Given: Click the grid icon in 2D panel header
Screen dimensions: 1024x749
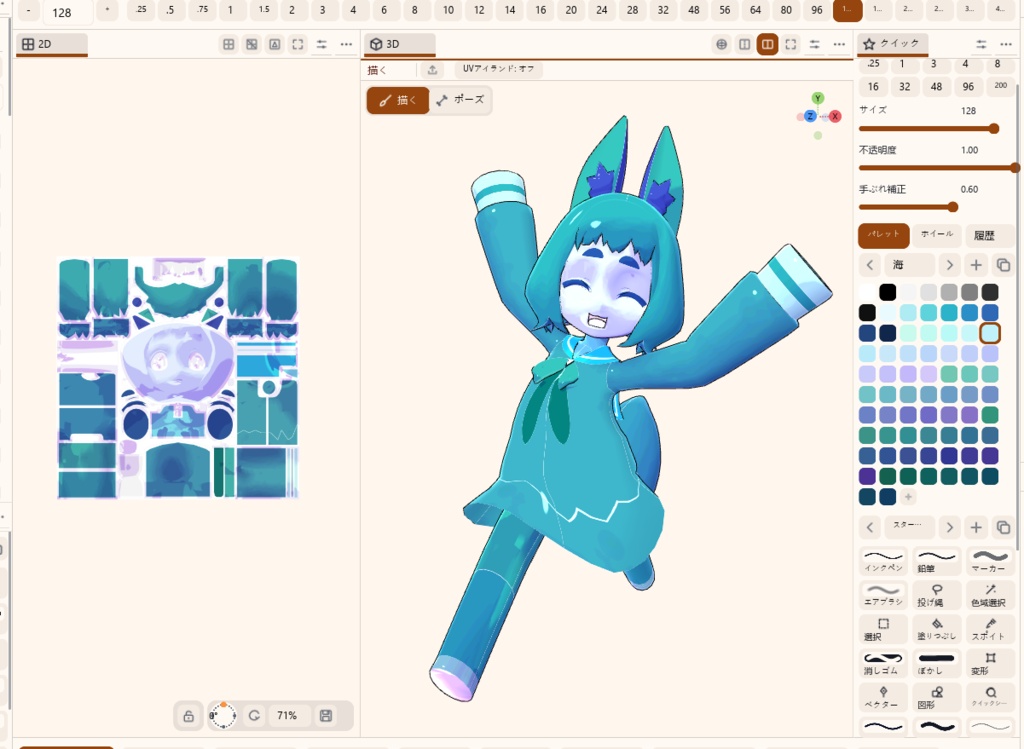Looking at the screenshot, I should click(x=229, y=44).
